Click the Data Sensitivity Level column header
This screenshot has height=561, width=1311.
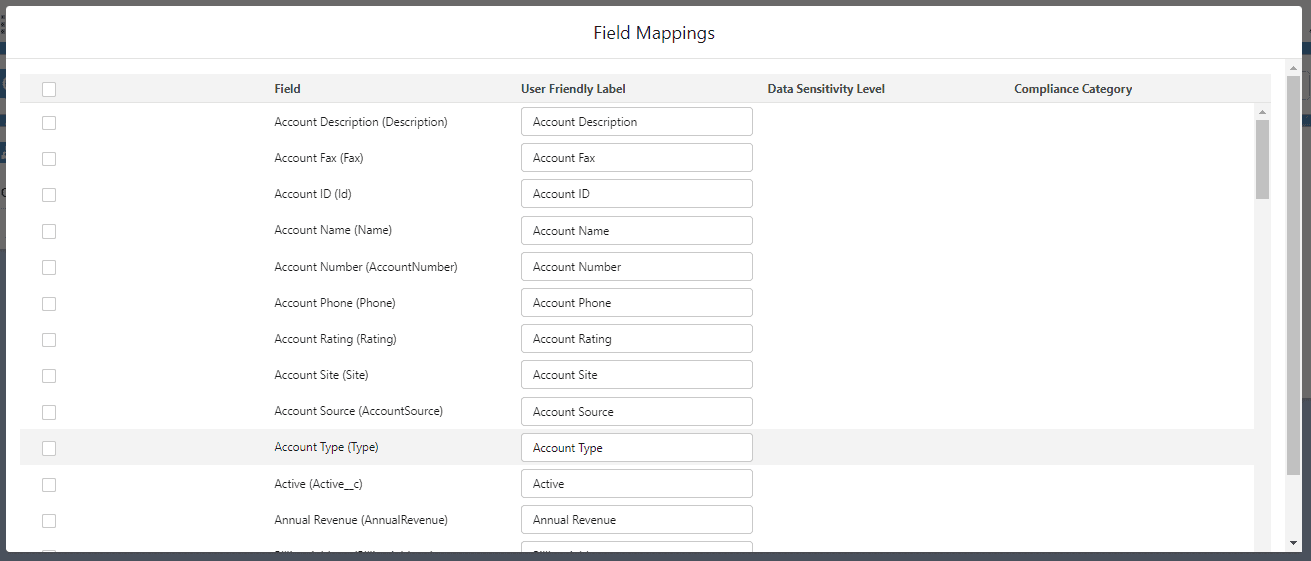826,89
